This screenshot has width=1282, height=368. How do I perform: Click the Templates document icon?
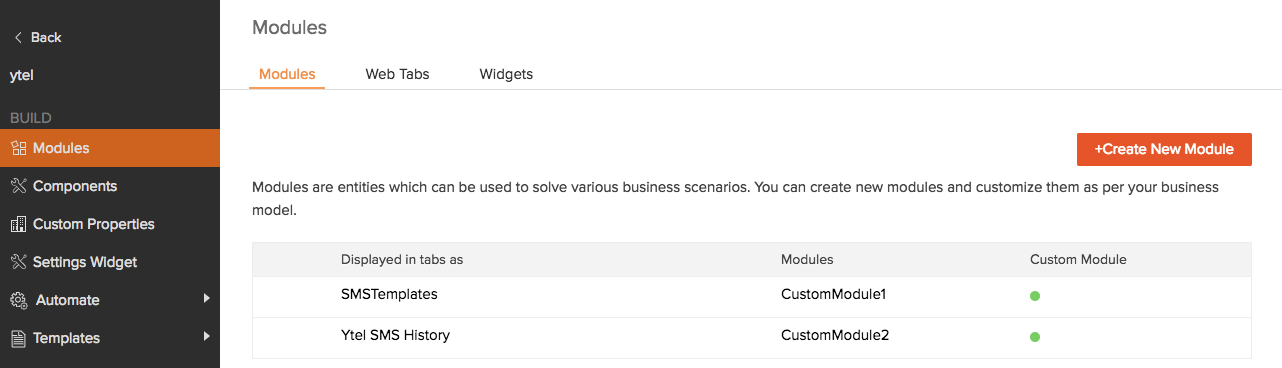pos(18,338)
